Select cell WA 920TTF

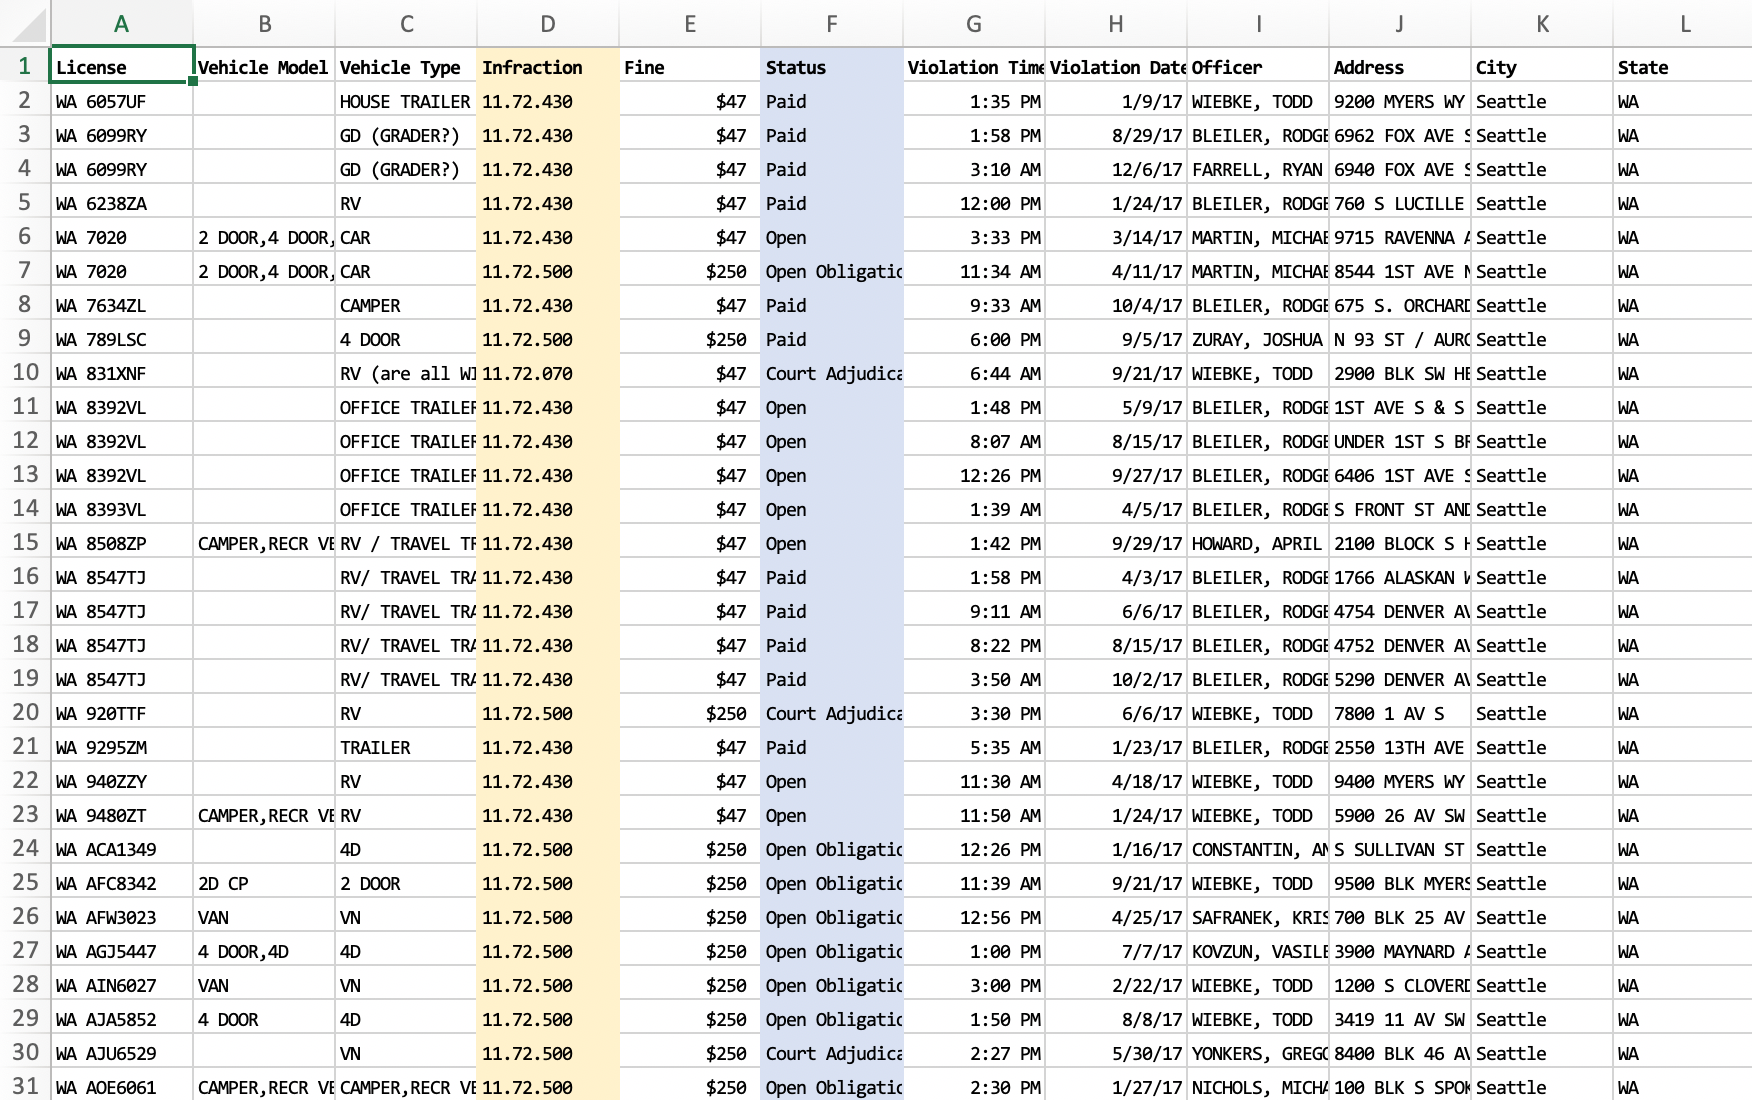point(121,713)
